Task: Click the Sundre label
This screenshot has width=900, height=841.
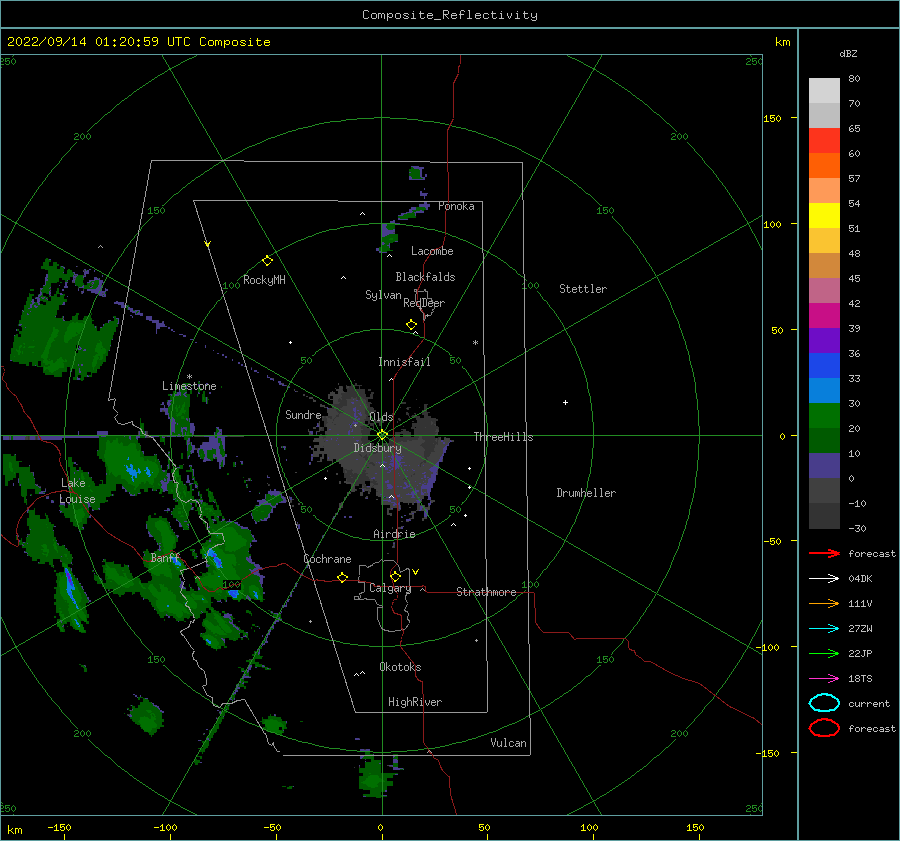Action: [x=303, y=415]
